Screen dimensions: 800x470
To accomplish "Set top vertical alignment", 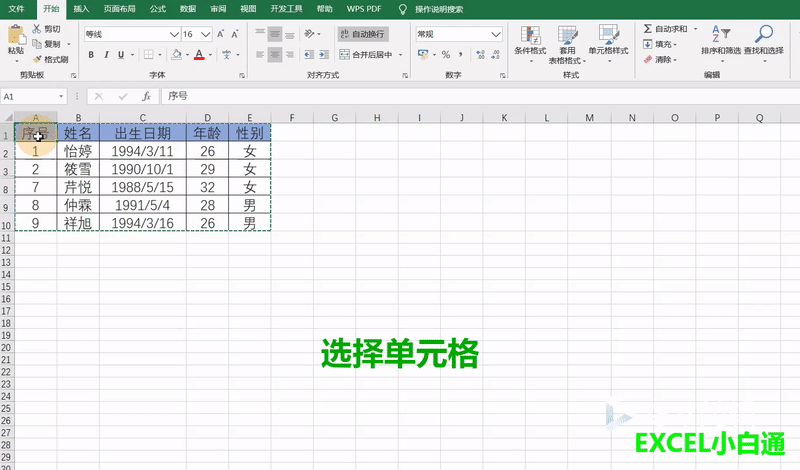I will (x=260, y=34).
